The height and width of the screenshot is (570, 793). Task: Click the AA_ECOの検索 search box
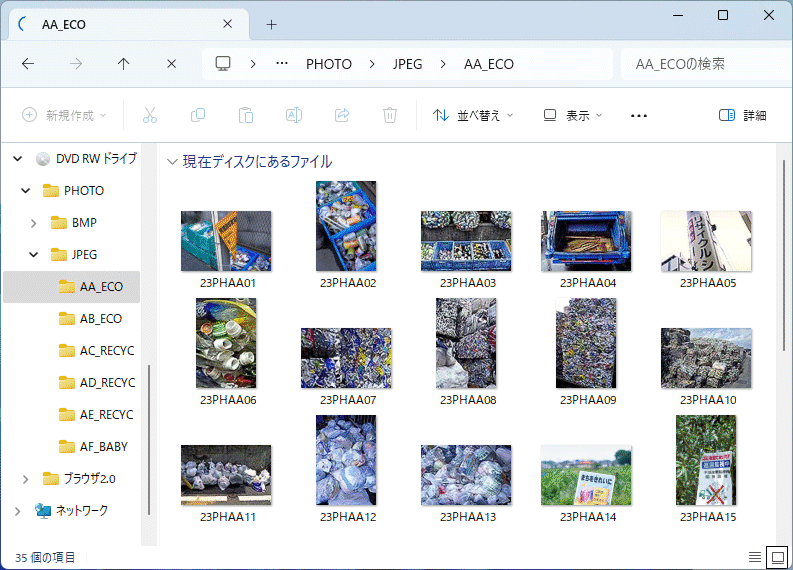click(x=700, y=64)
